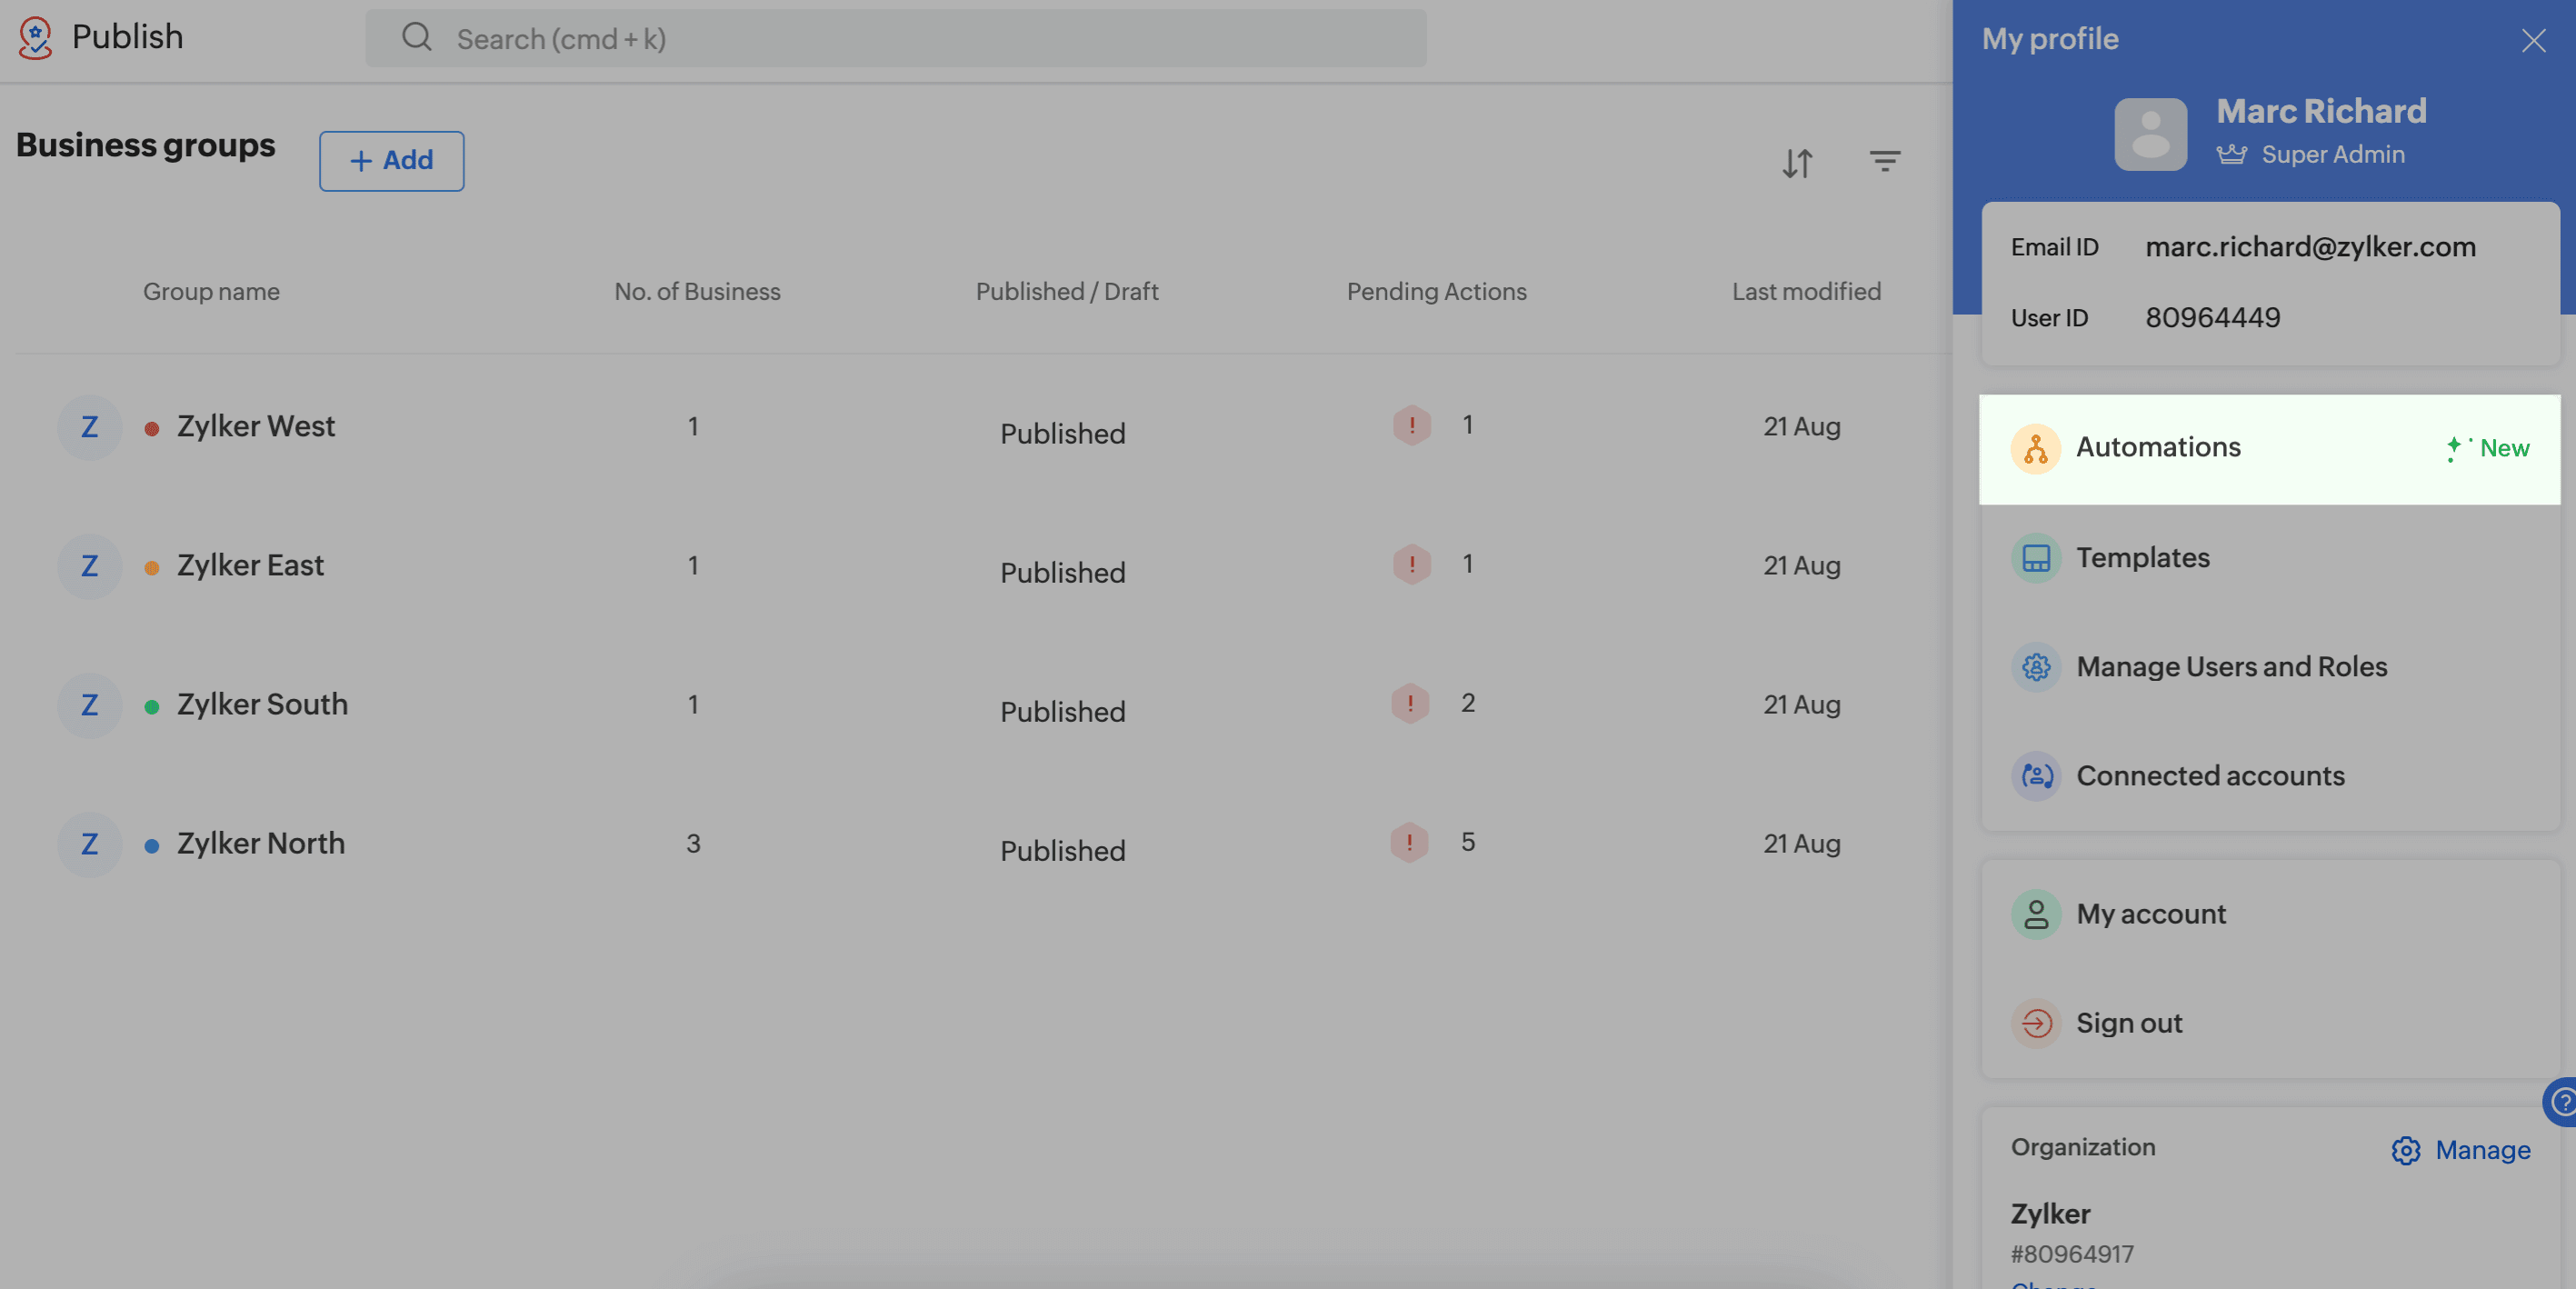The width and height of the screenshot is (2576, 1289).
Task: Open the help question mark bubble
Action: 2561,1102
